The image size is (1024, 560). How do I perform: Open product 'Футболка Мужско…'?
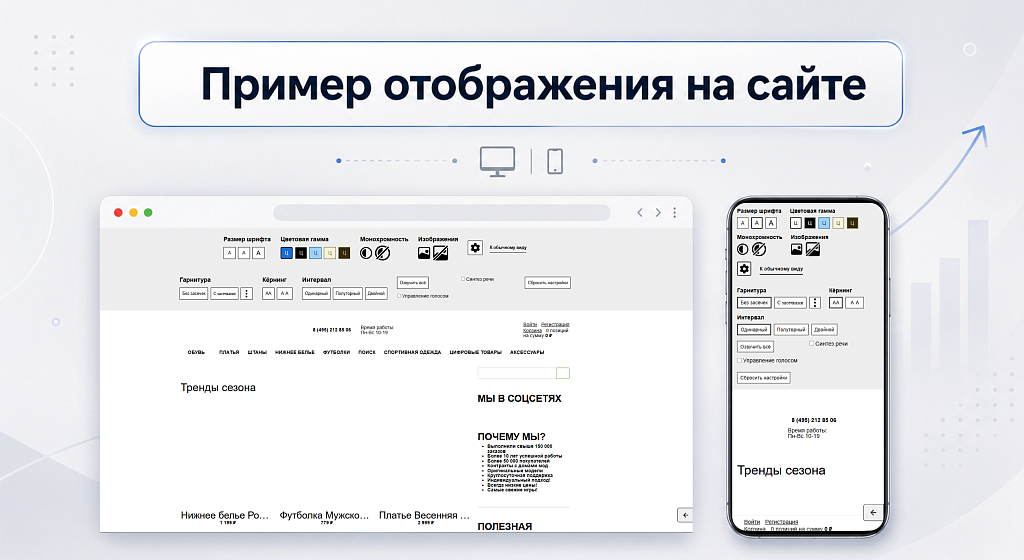click(324, 516)
